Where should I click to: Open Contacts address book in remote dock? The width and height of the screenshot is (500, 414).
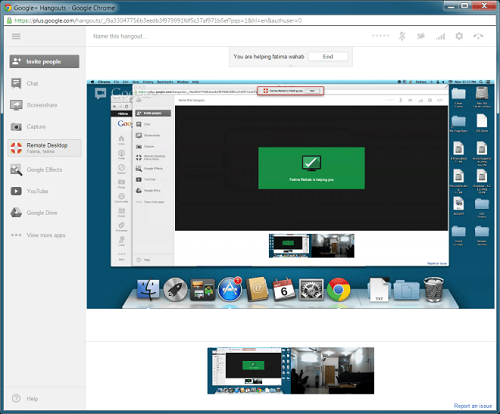[x=257, y=289]
